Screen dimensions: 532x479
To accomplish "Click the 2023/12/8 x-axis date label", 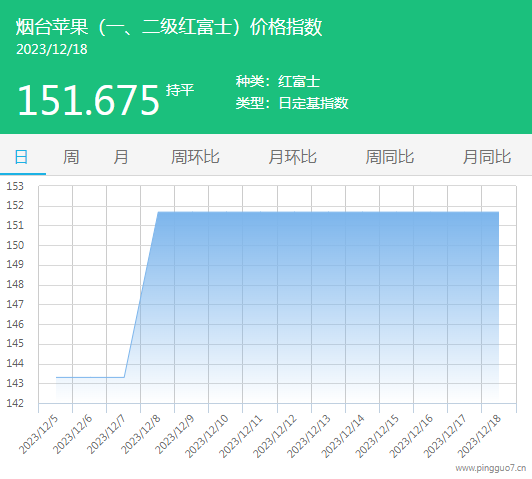I will coord(141,435).
